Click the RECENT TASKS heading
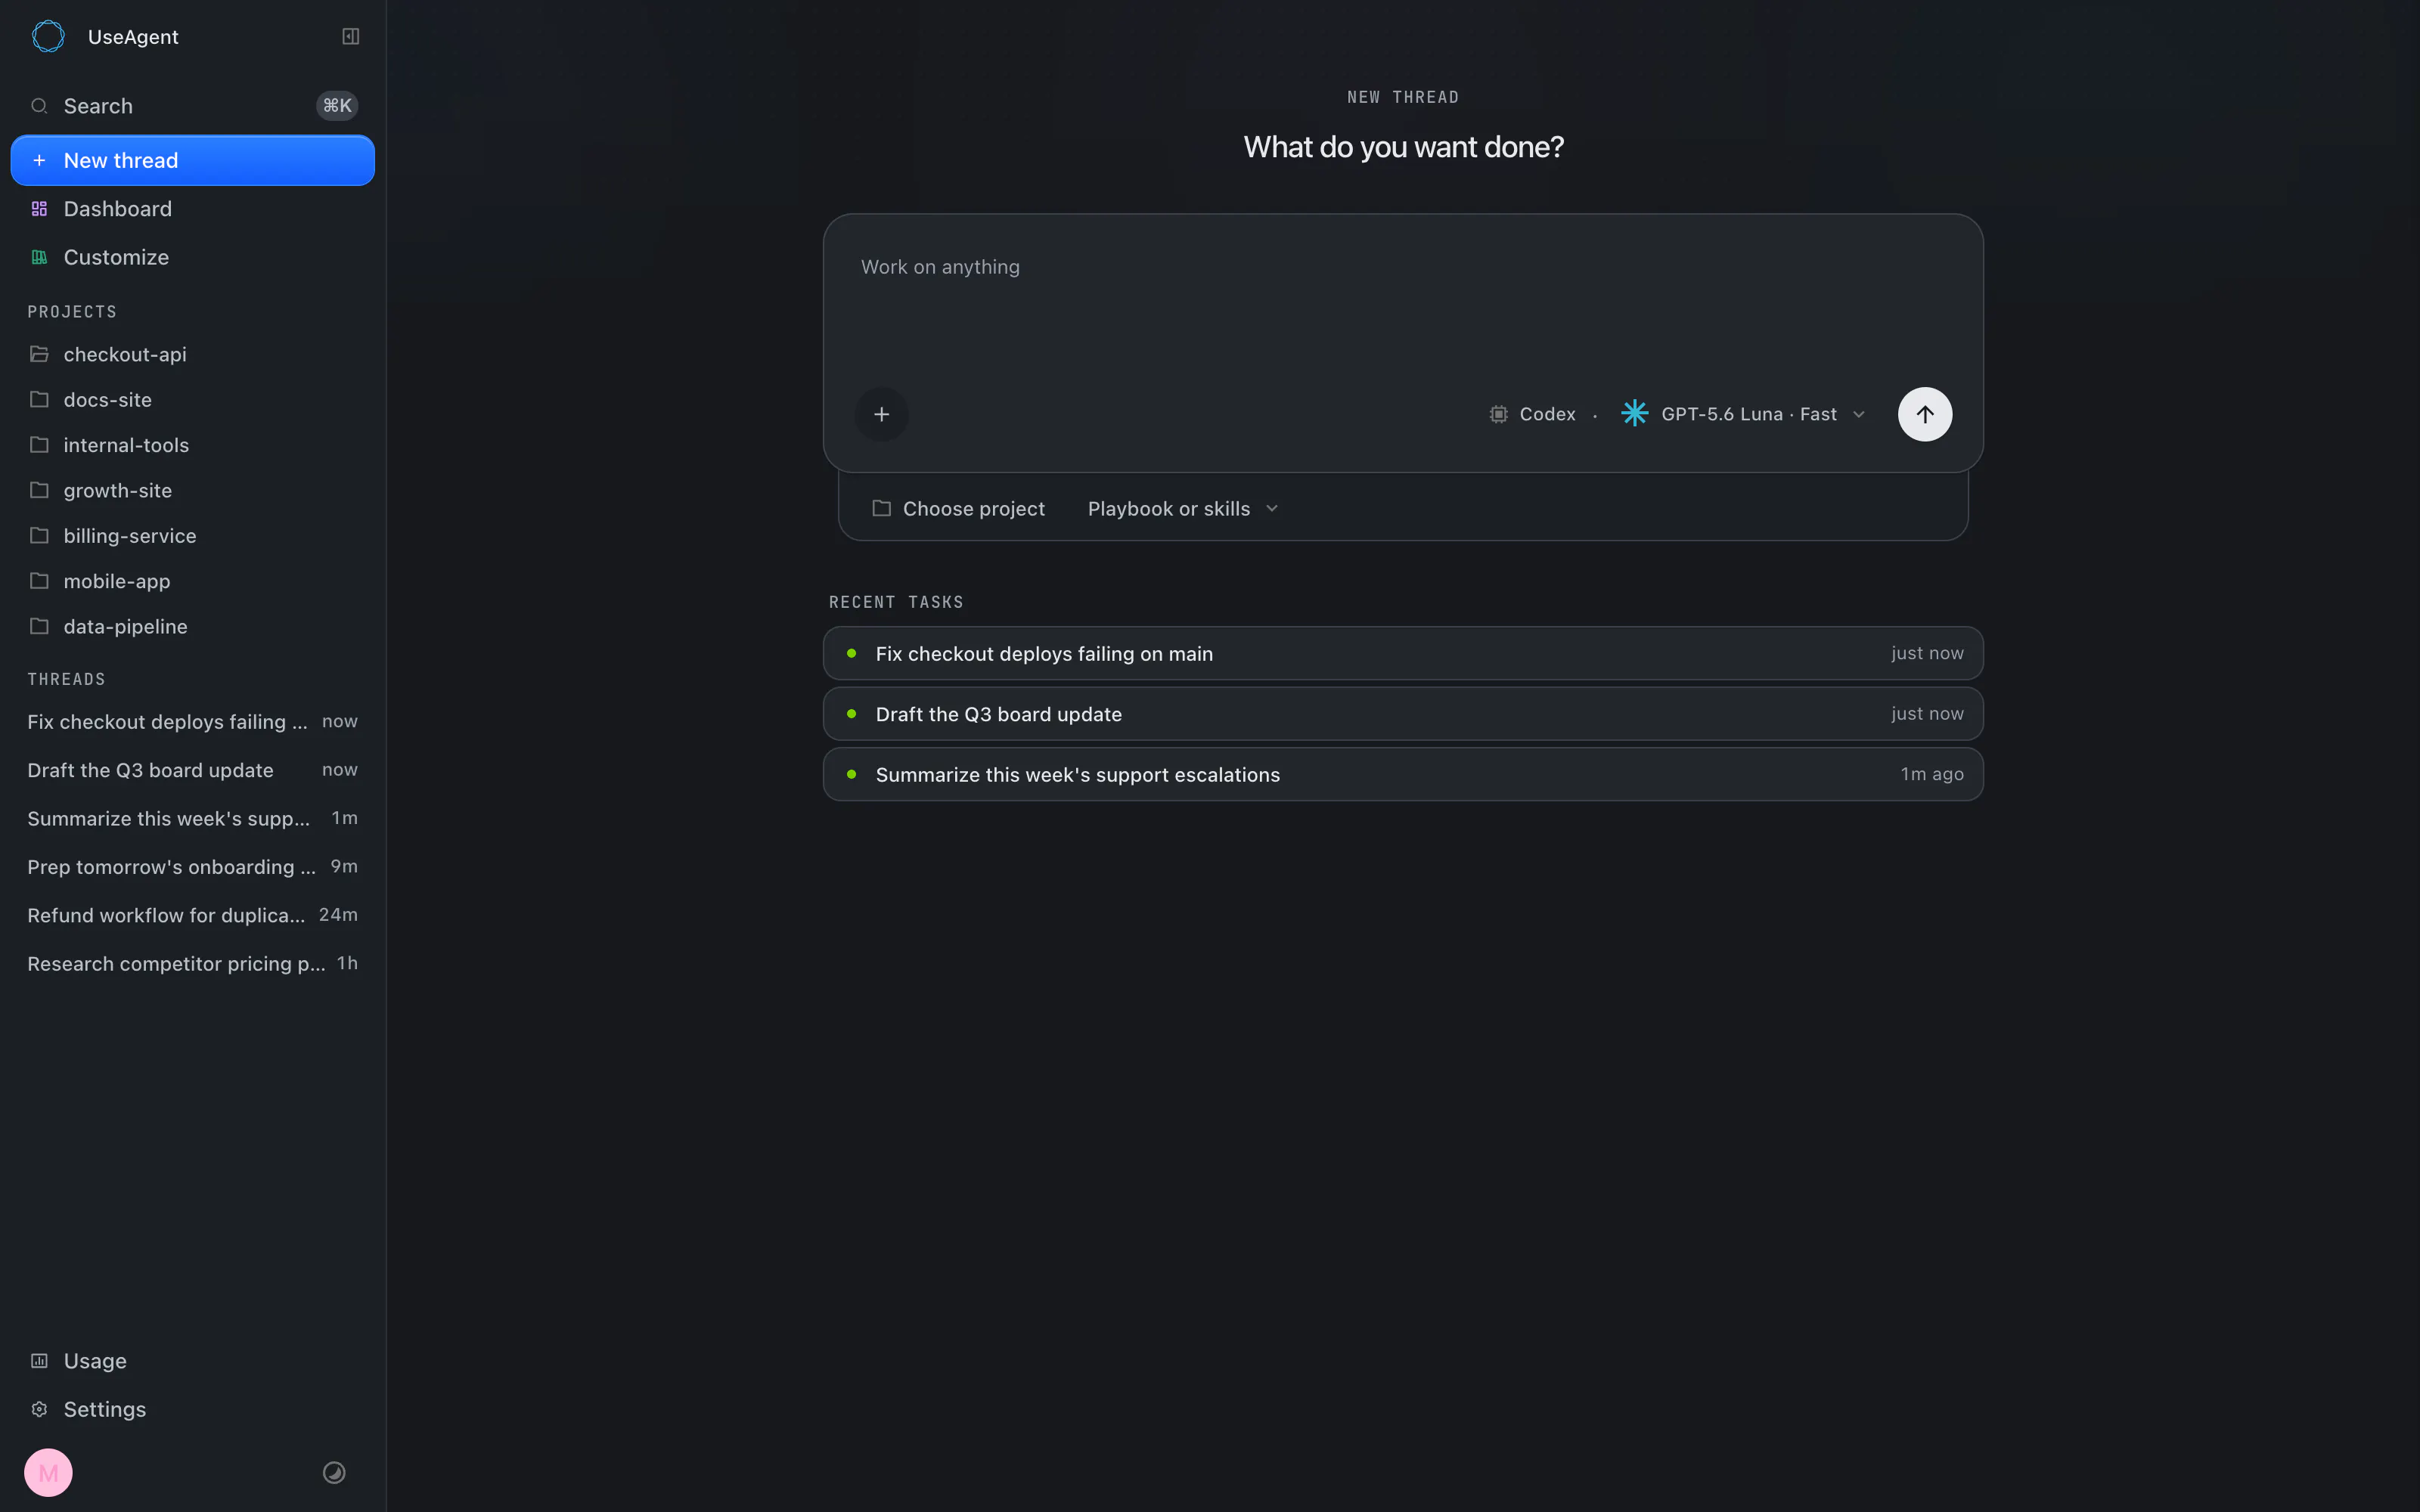Screen dimensions: 2420x1512 click(896, 602)
